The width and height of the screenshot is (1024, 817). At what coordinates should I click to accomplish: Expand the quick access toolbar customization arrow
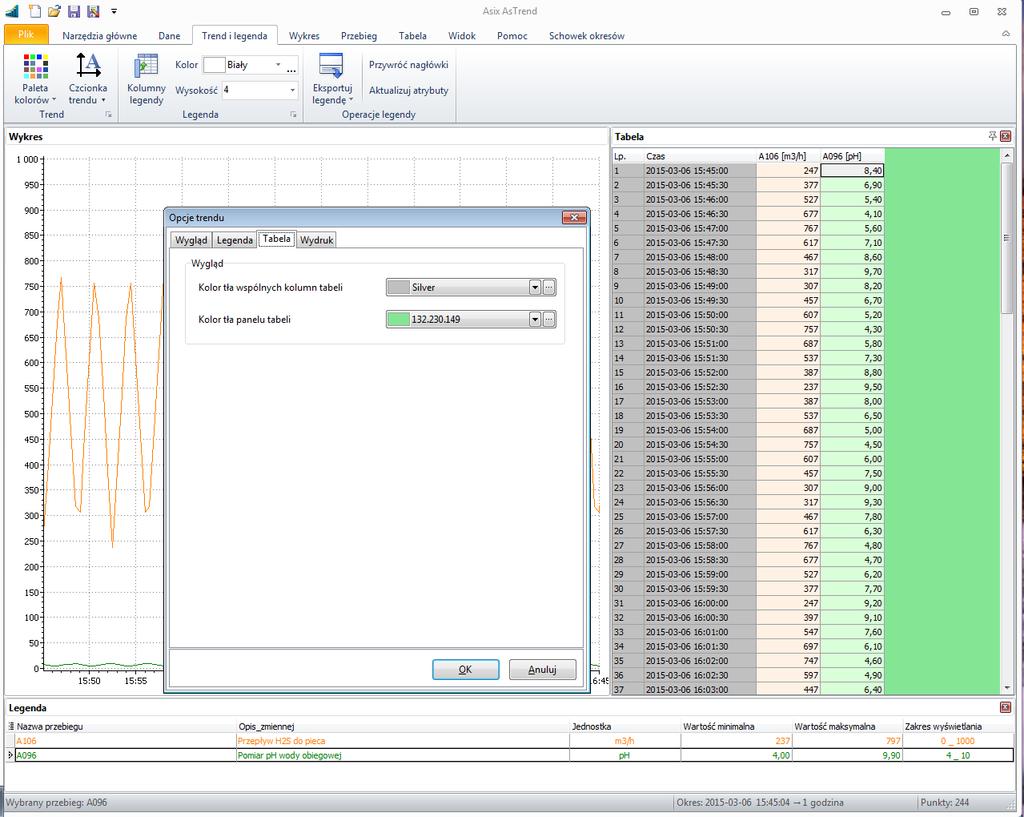click(x=114, y=10)
